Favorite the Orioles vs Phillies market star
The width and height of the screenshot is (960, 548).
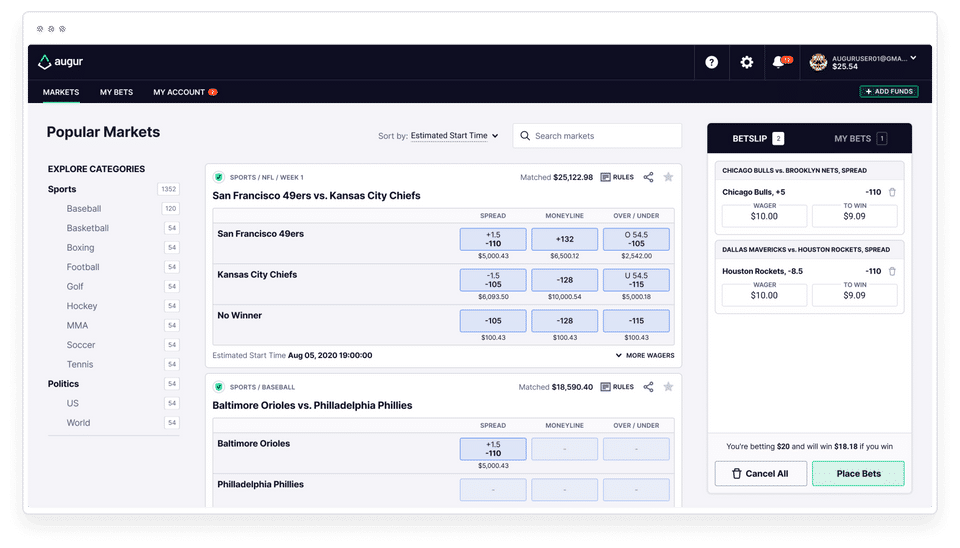668,387
